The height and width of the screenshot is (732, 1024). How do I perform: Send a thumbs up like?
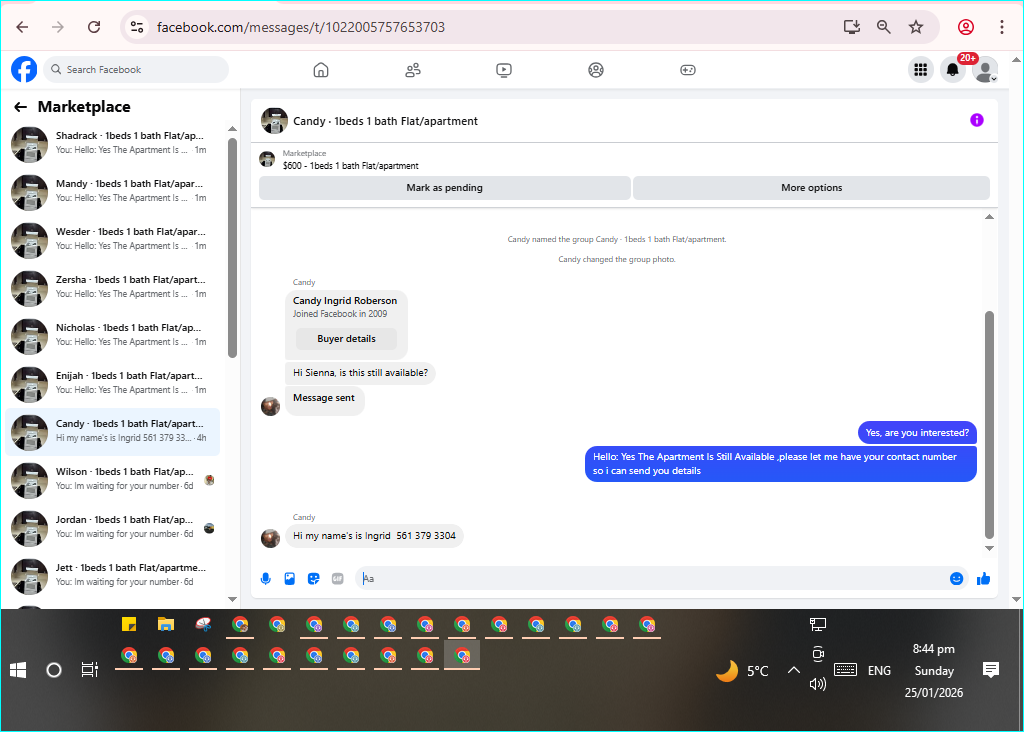click(x=984, y=579)
